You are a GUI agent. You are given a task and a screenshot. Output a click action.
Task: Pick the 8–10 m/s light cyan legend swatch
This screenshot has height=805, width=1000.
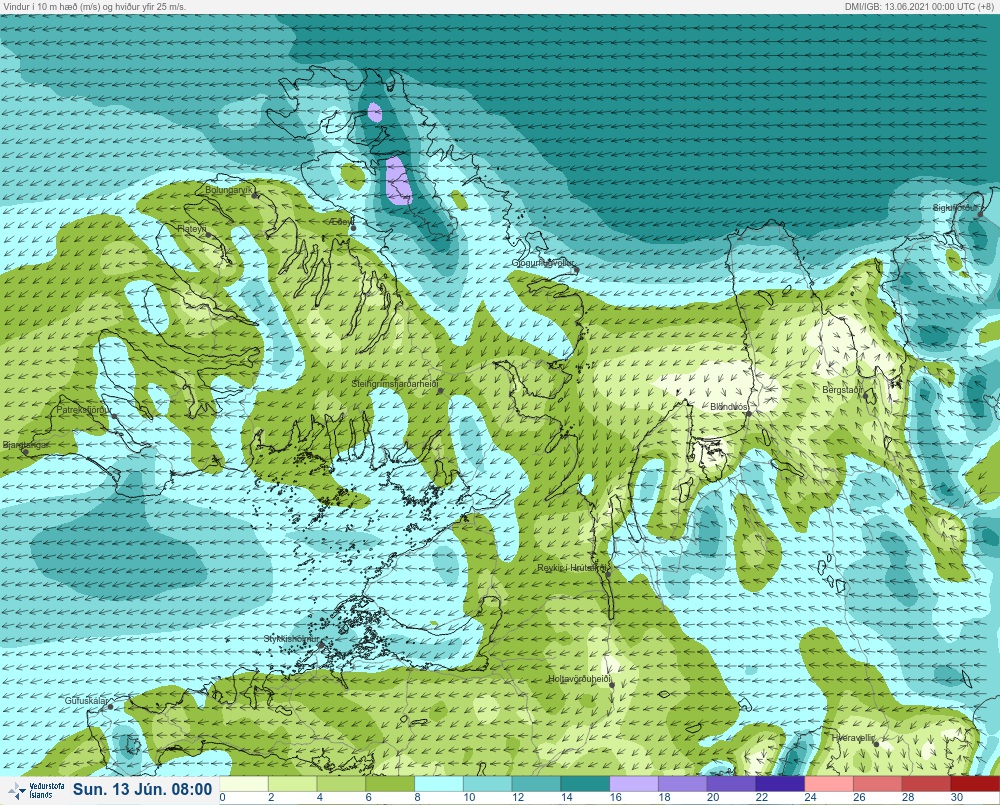439,783
